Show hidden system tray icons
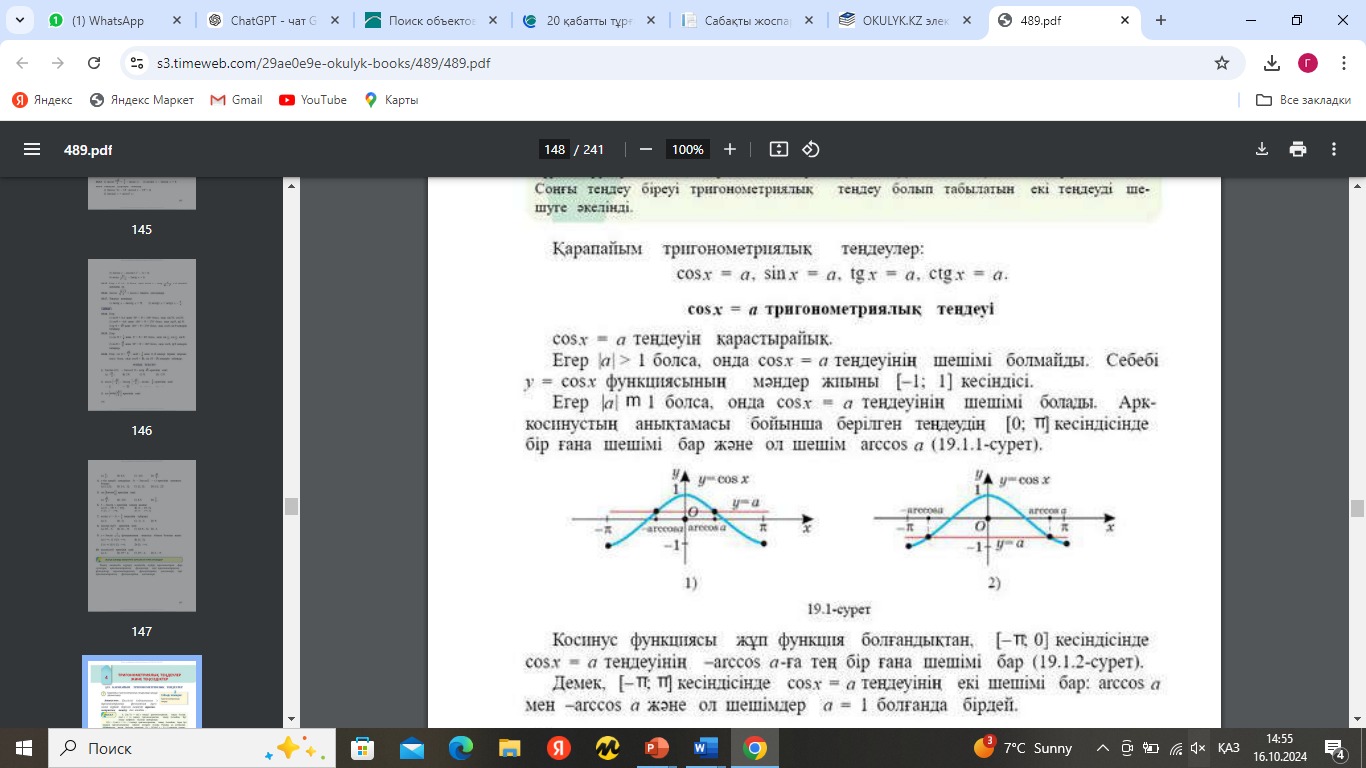This screenshot has height=768, width=1366. click(x=1103, y=748)
